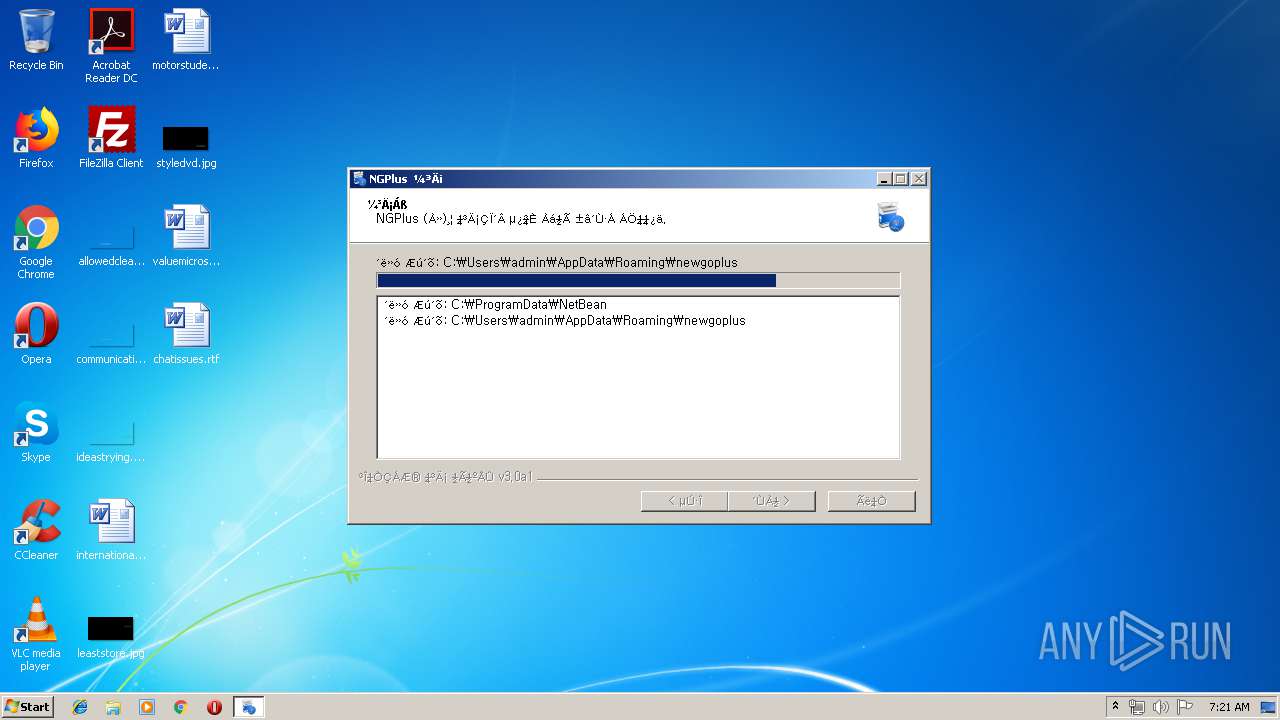Select the styledvd.jpg file icon
Viewport: 1280px width, 720px height.
(x=186, y=145)
